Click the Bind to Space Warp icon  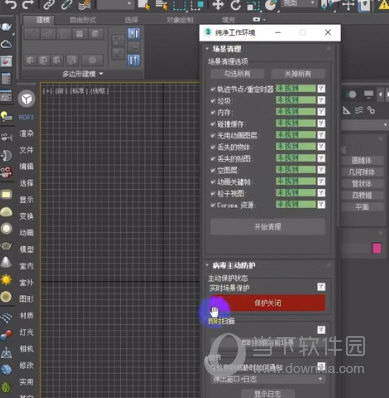click(x=85, y=4)
